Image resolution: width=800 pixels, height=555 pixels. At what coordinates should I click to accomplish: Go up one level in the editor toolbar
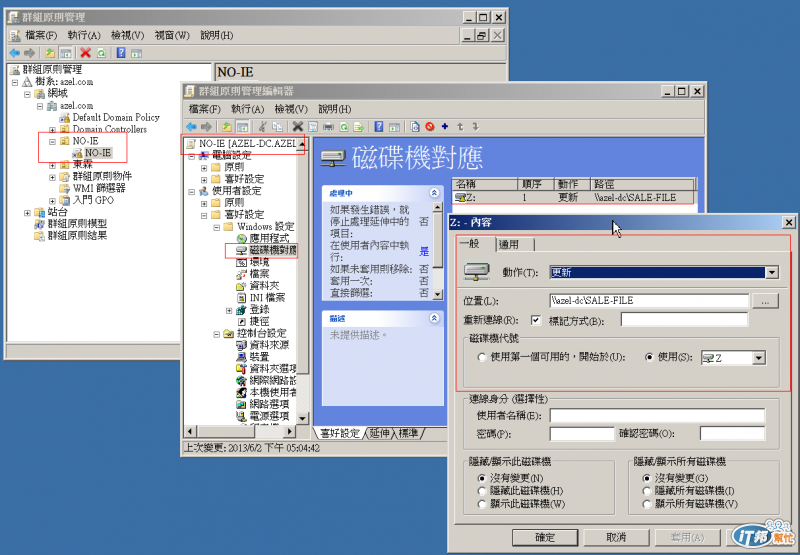(227, 127)
